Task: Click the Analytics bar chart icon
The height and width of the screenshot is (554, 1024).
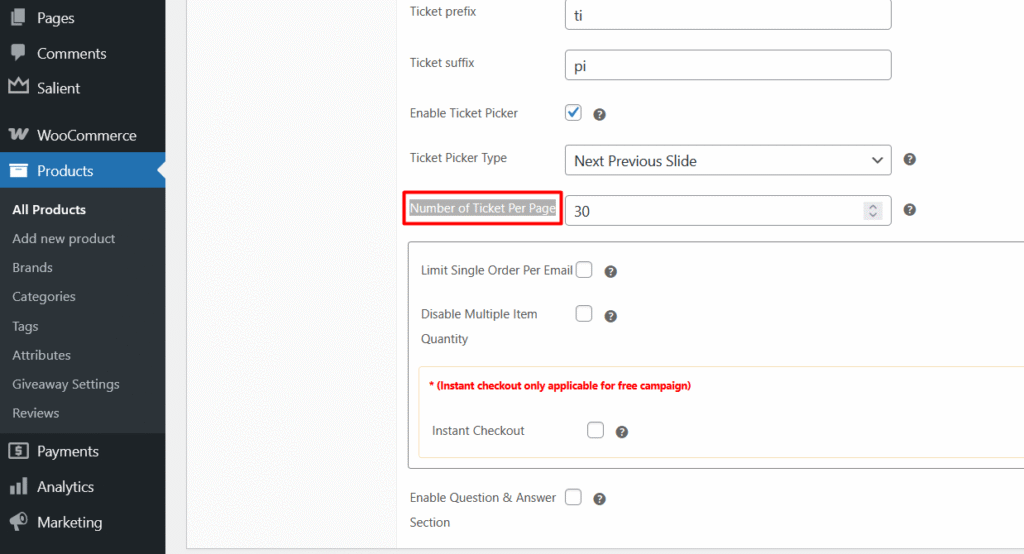Action: pyautogui.click(x=18, y=487)
